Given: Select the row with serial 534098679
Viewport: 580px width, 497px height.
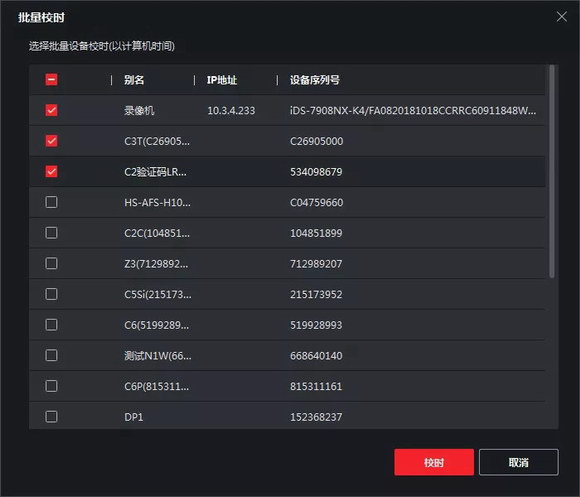Looking at the screenshot, I should 287,172.
